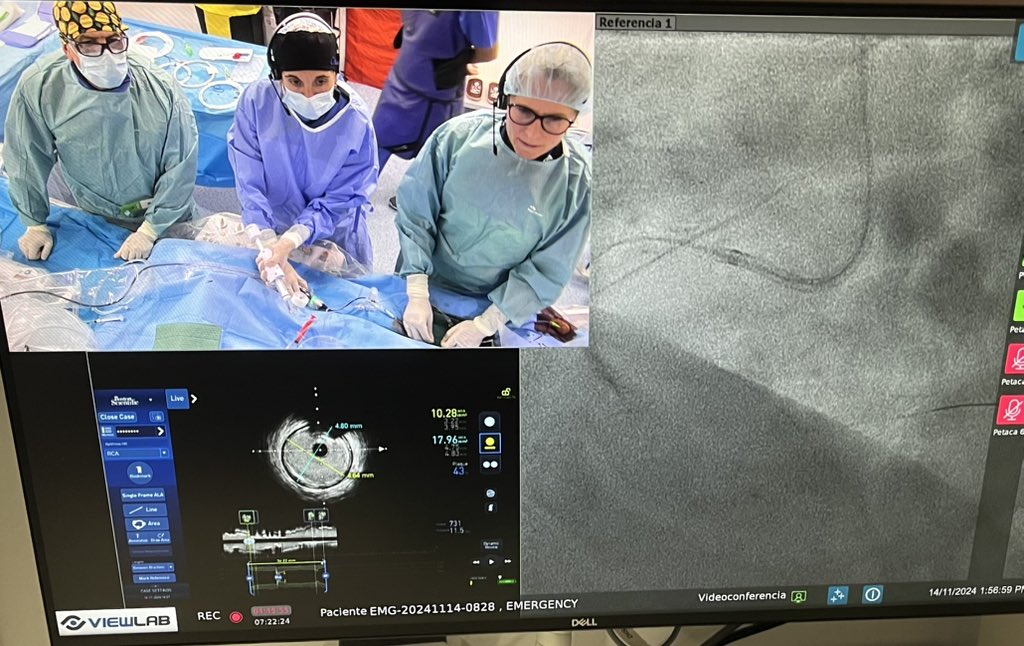The width and height of the screenshot is (1024, 646).
Task: Click the Close Case button
Action: click(118, 417)
